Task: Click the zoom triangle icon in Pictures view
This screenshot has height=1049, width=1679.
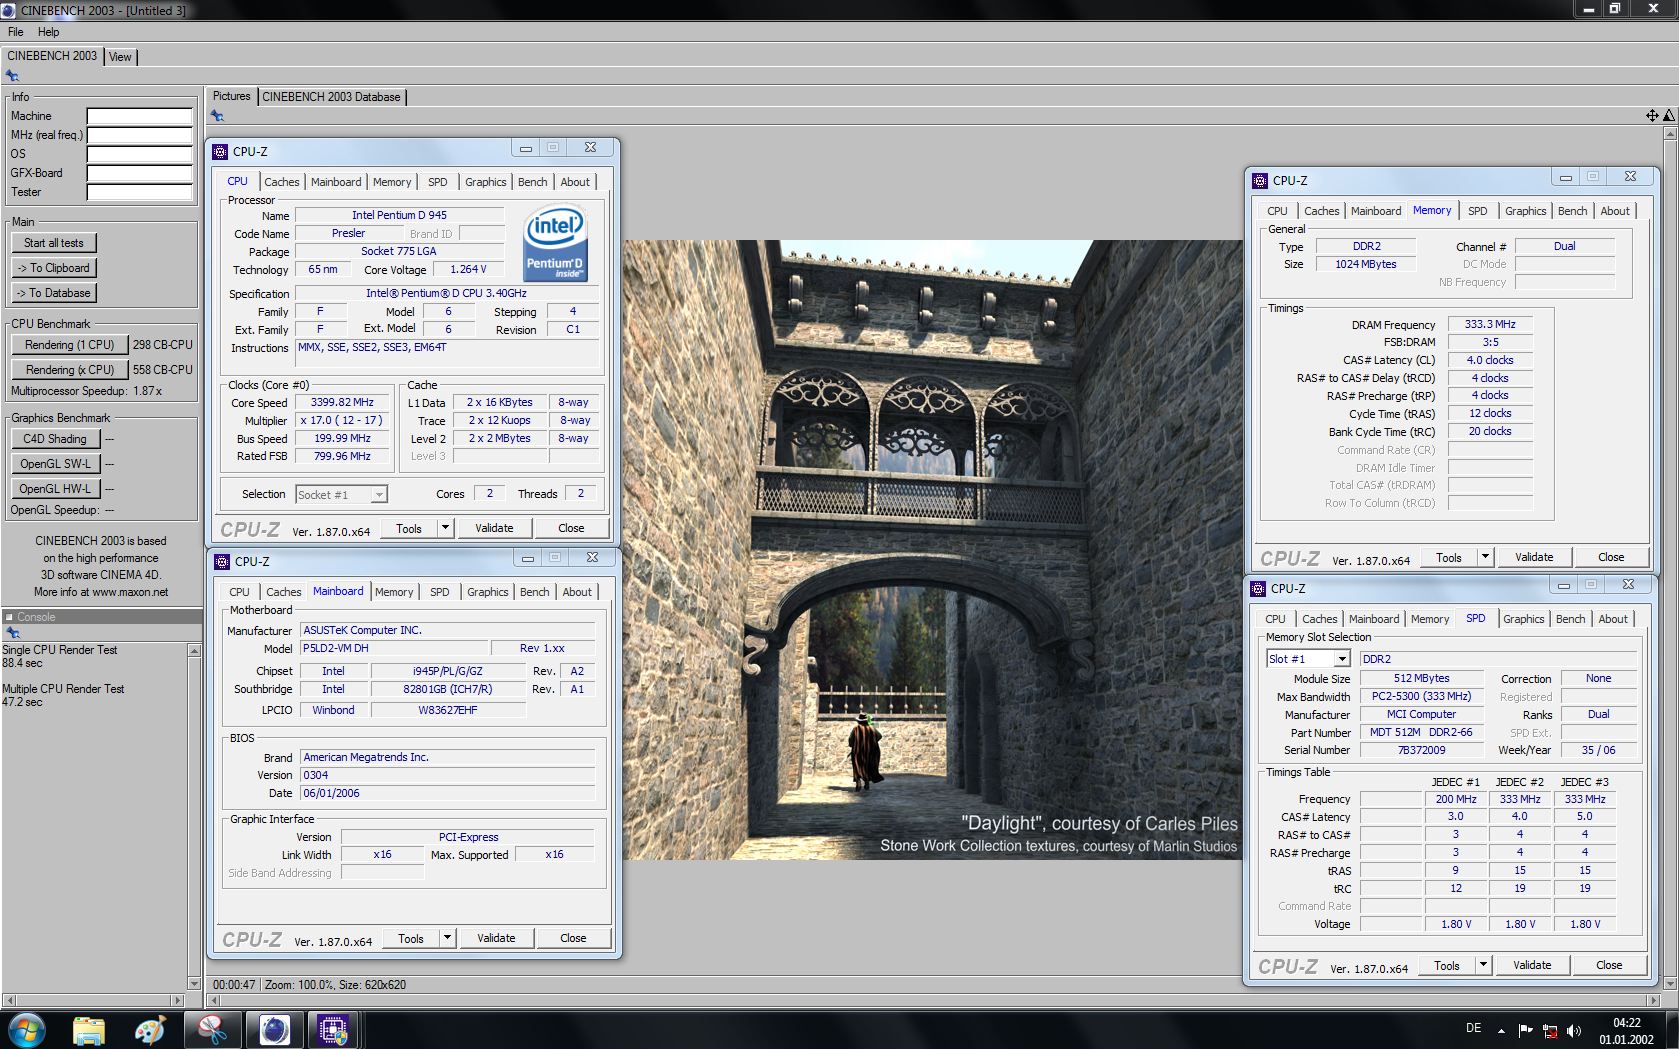Action: click(1668, 116)
